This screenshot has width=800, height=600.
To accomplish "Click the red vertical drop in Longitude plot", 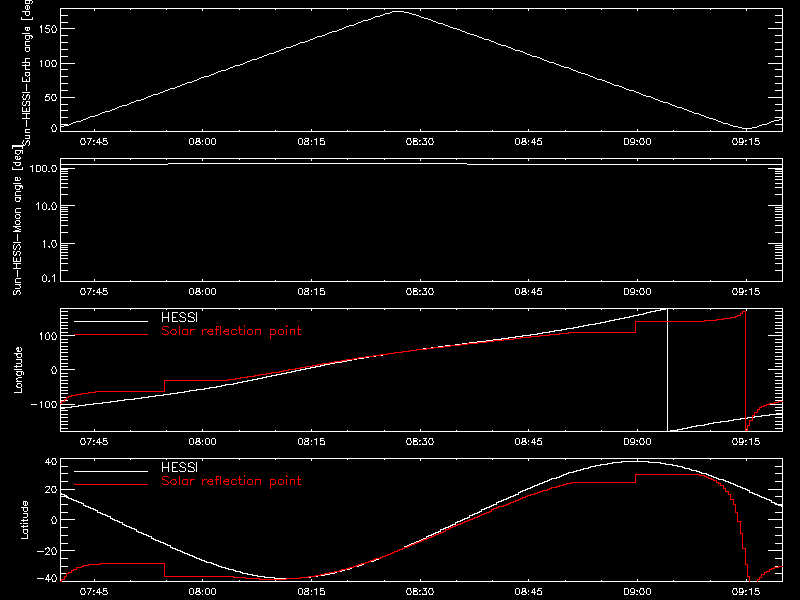I will click(745, 370).
